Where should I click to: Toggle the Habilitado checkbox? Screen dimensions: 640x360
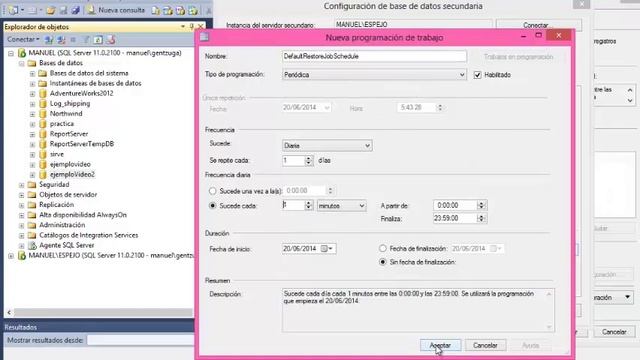point(477,75)
